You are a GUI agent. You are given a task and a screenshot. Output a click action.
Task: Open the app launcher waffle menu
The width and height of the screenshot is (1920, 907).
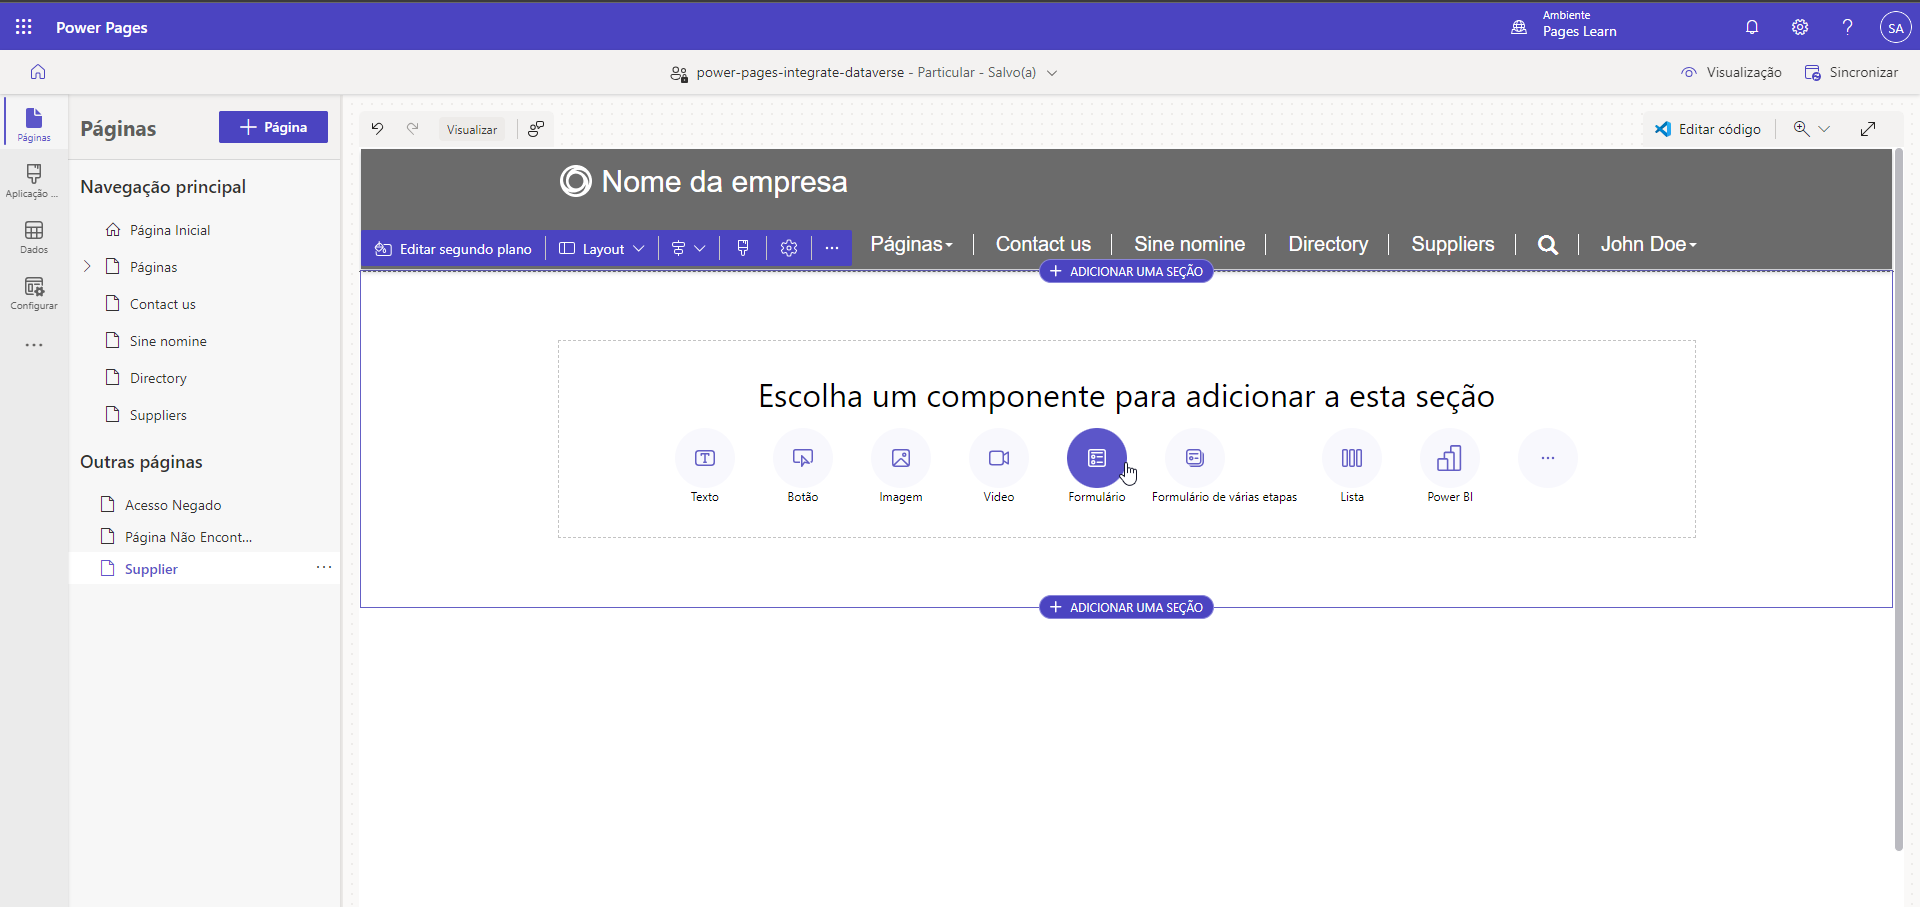click(x=24, y=27)
